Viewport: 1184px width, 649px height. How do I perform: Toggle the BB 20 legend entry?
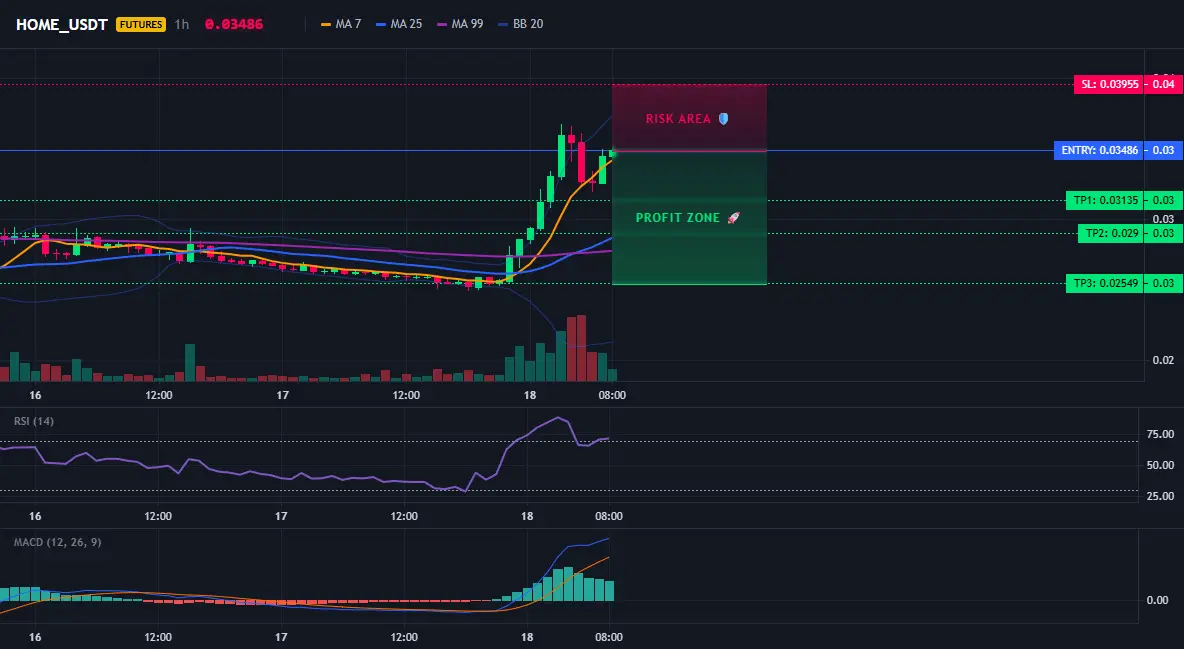pos(521,24)
